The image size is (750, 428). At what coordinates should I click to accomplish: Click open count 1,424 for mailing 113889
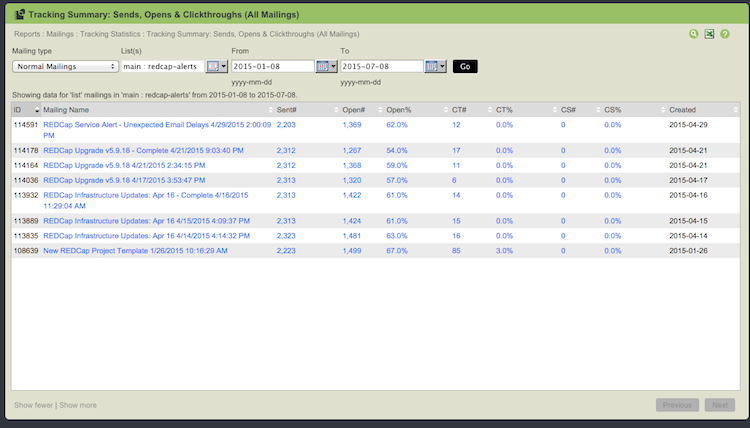click(x=352, y=221)
